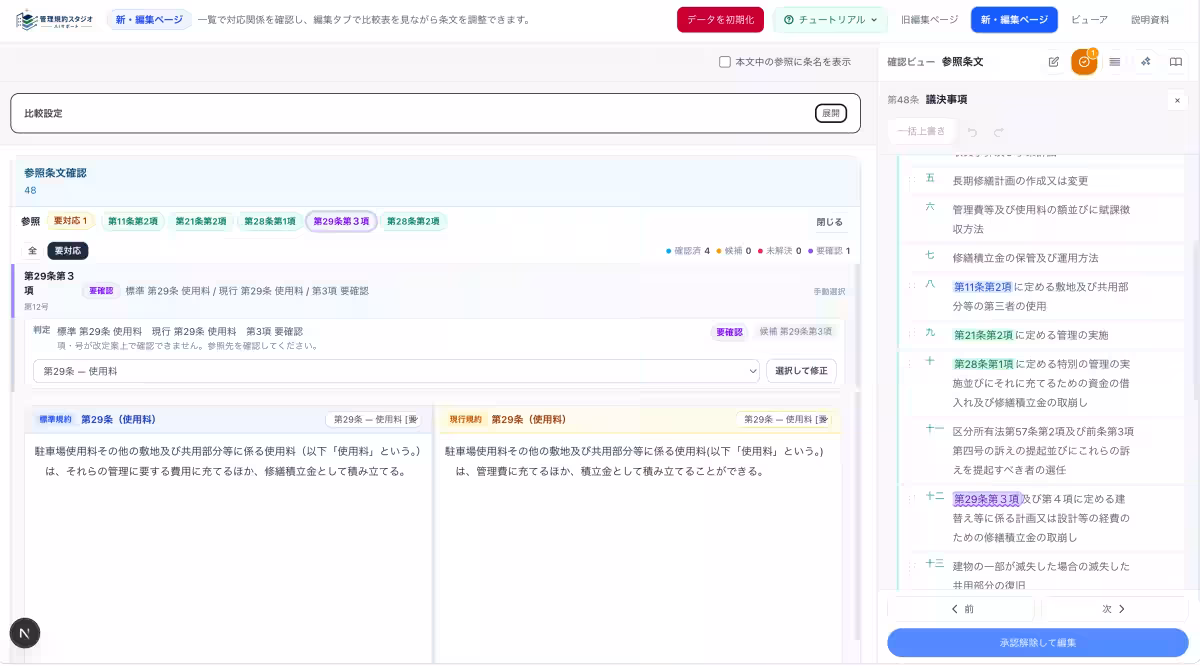This screenshot has width=1200, height=666.
Task: Select the 要対応 filter toggle
Action: [x=68, y=251]
